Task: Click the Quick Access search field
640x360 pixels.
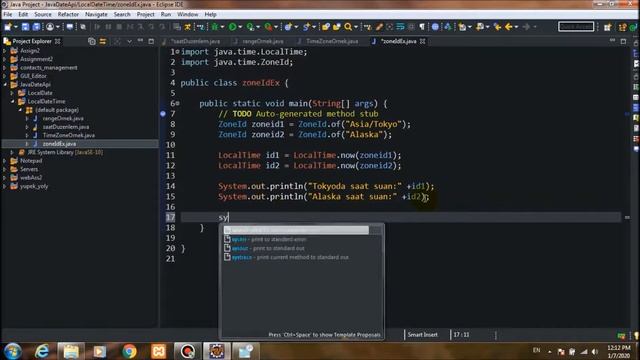Action: (x=576, y=27)
